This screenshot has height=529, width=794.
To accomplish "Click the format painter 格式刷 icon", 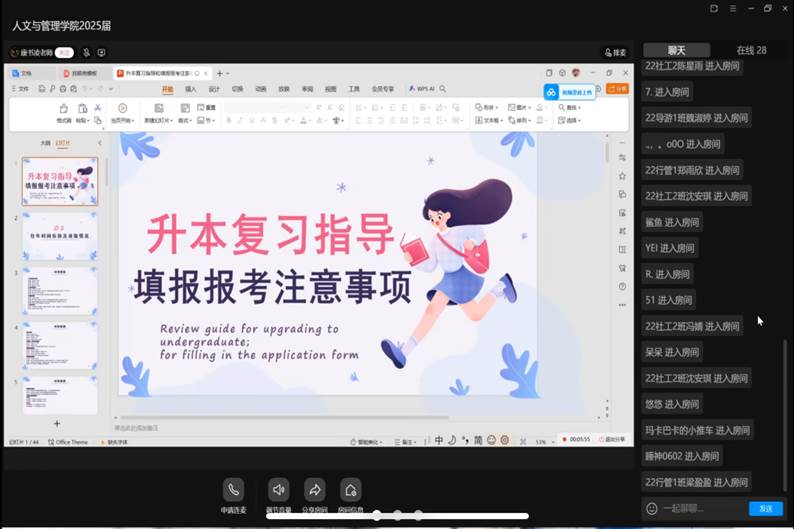I will pyautogui.click(x=63, y=109).
